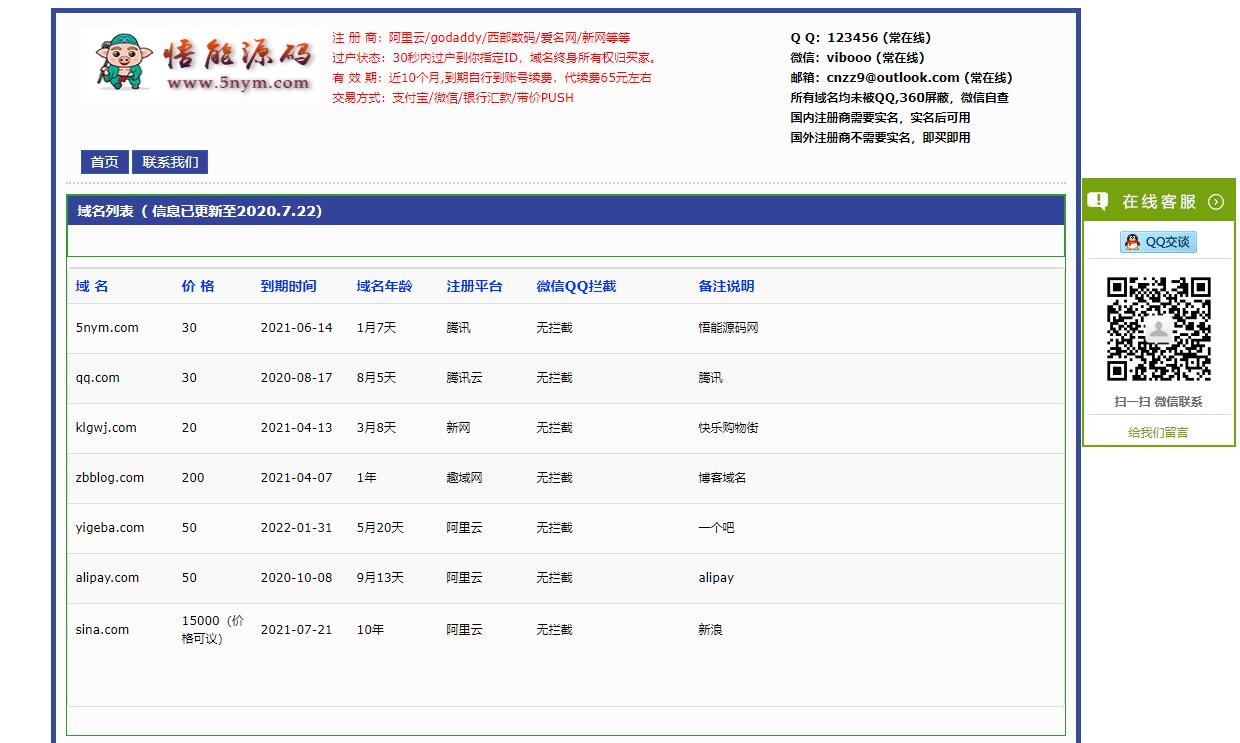Click the 注册商 info line
The height and width of the screenshot is (743, 1240).
[481, 38]
